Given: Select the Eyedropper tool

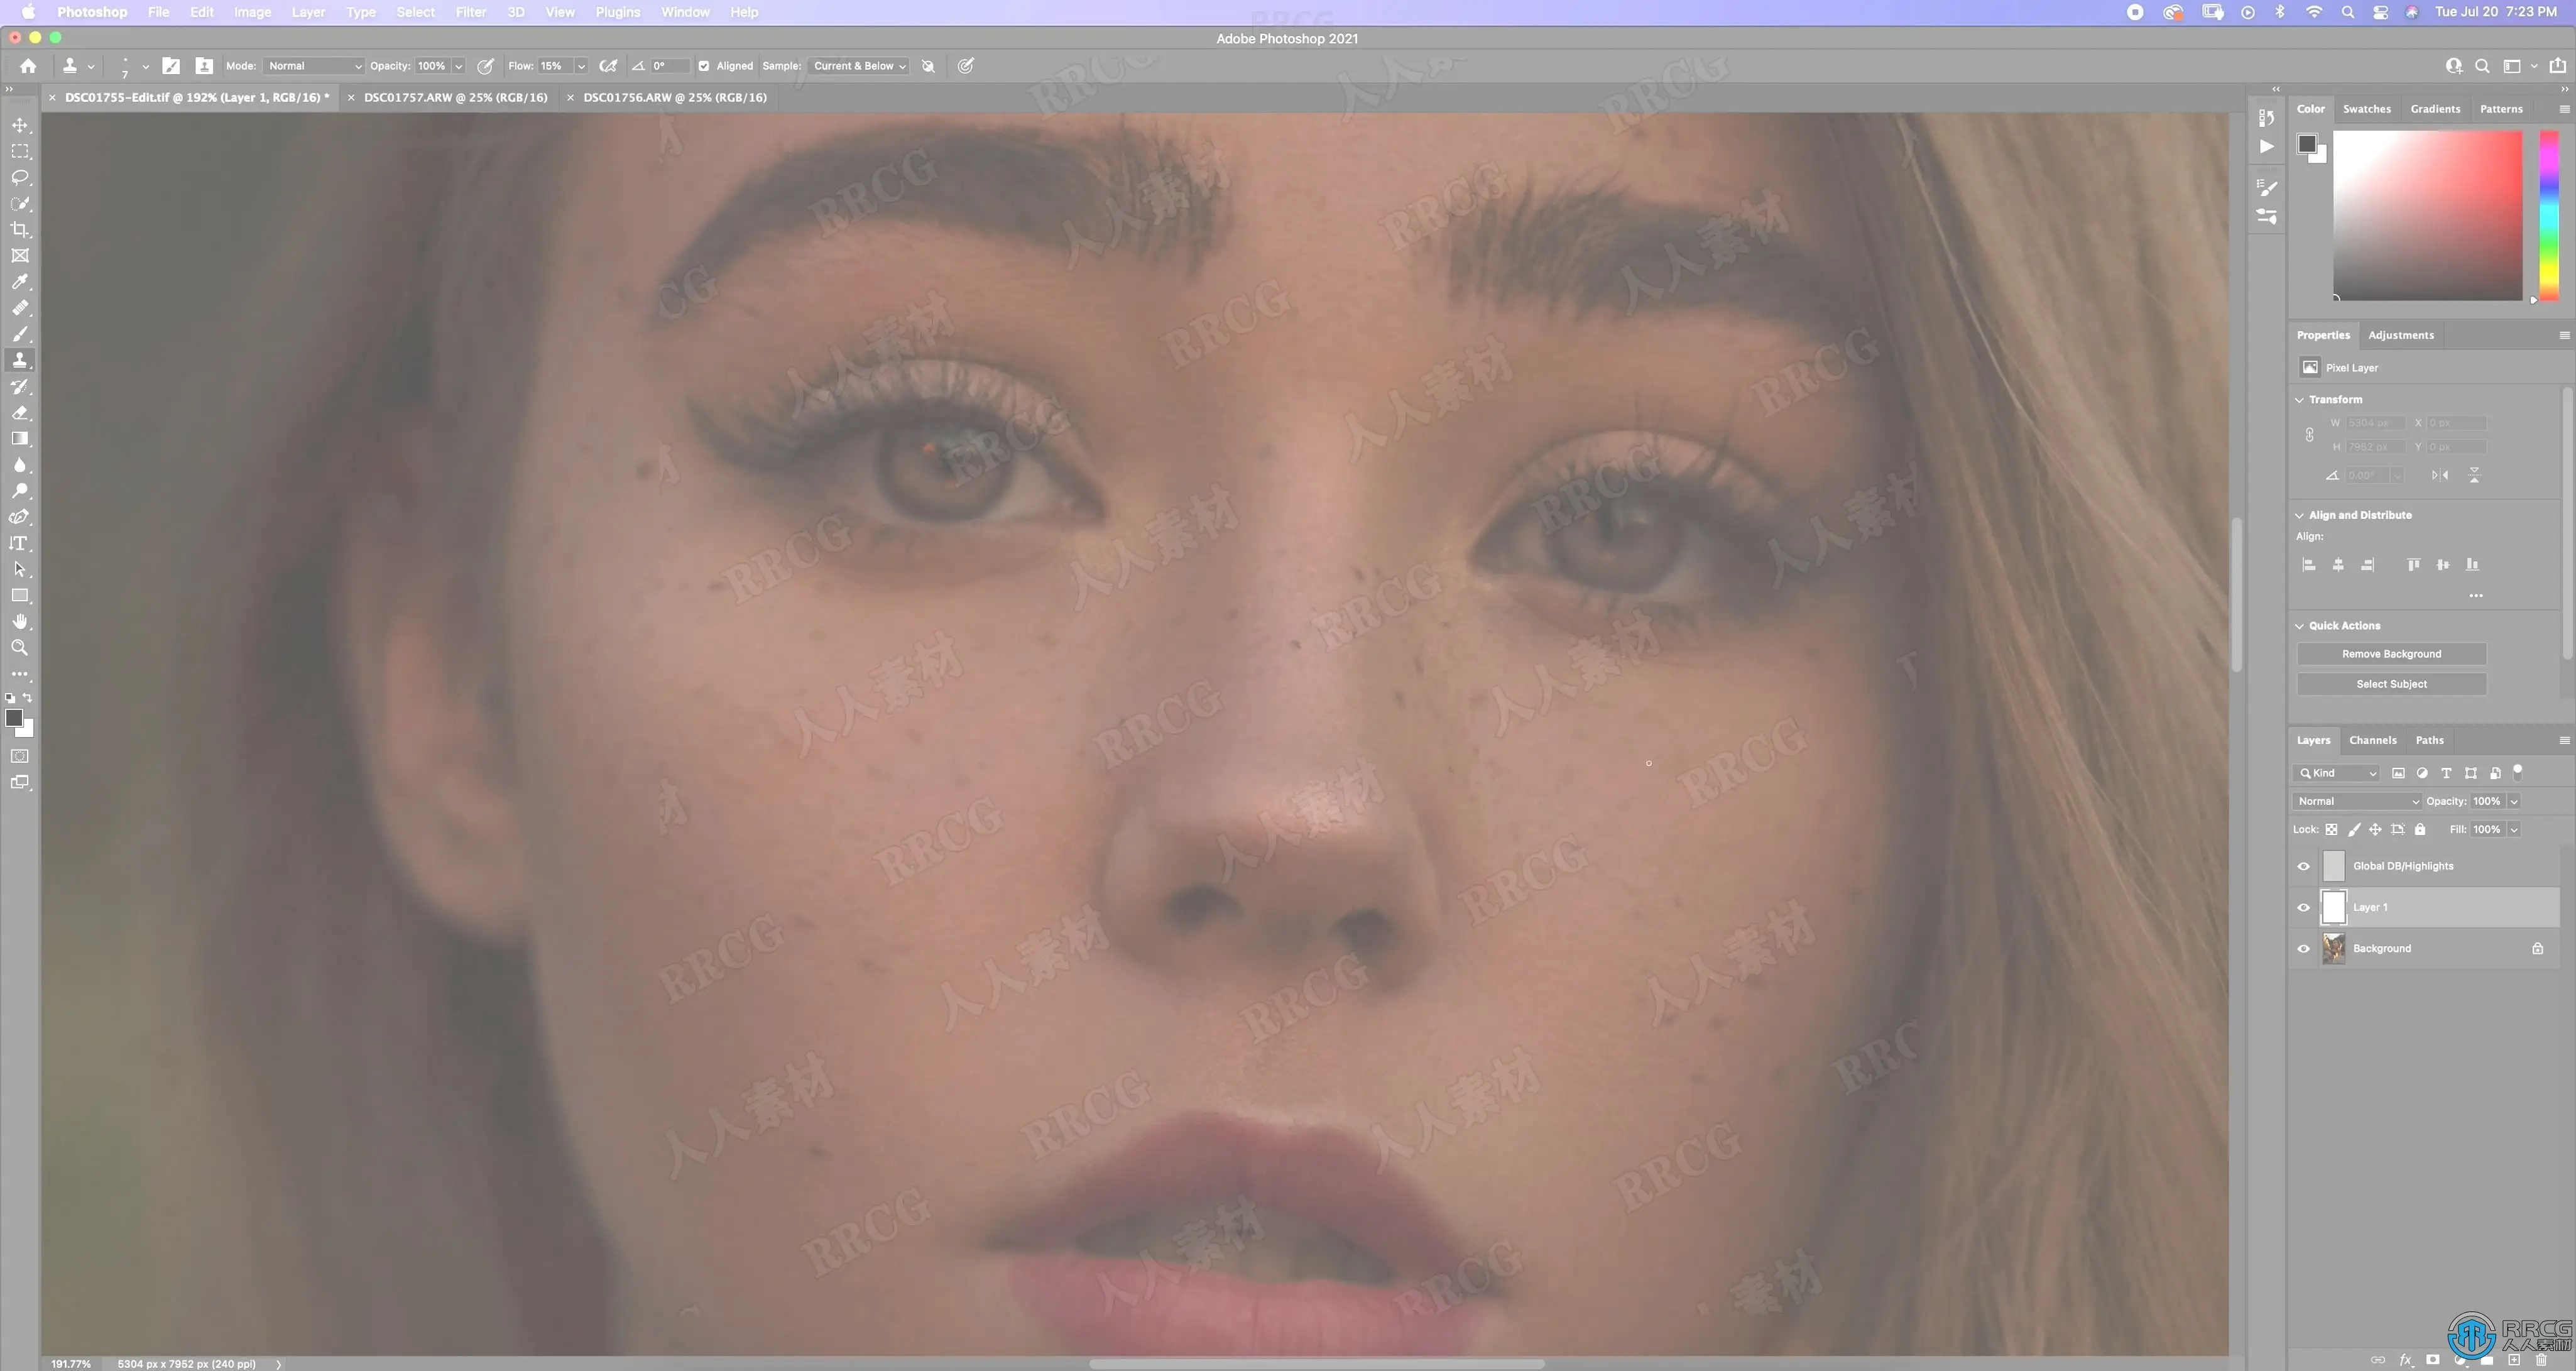Looking at the screenshot, I should click(x=20, y=282).
